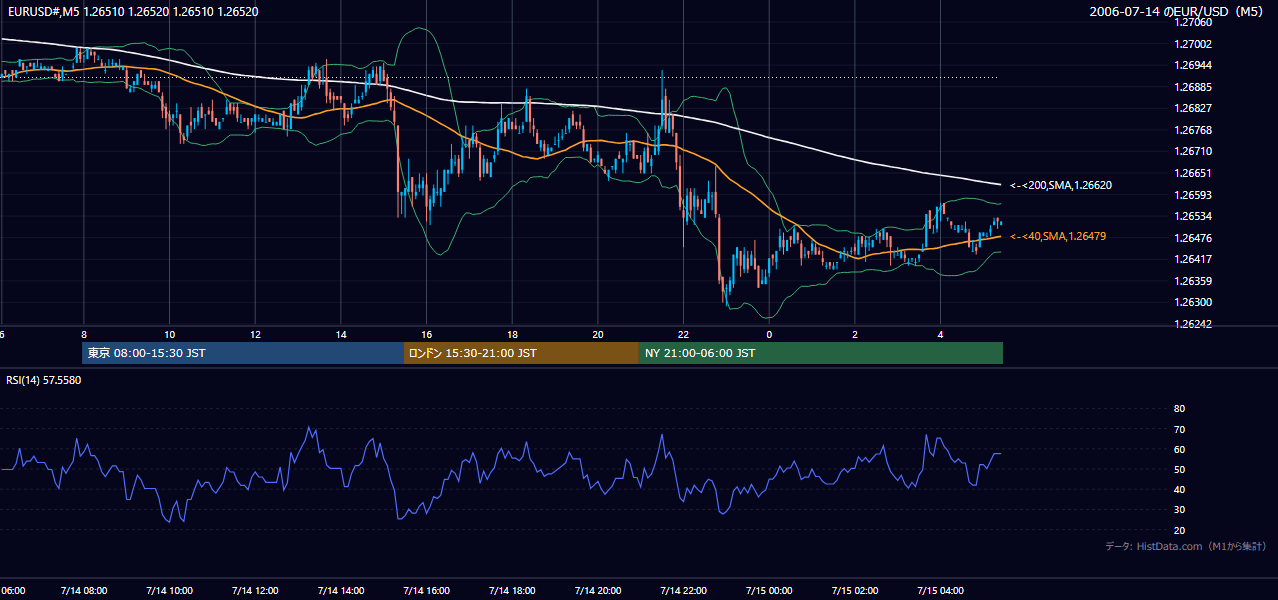Viewport: 1278px width, 600px height.
Task: Click the RSI(14) 57.5580 indicator label
Action: 44,380
